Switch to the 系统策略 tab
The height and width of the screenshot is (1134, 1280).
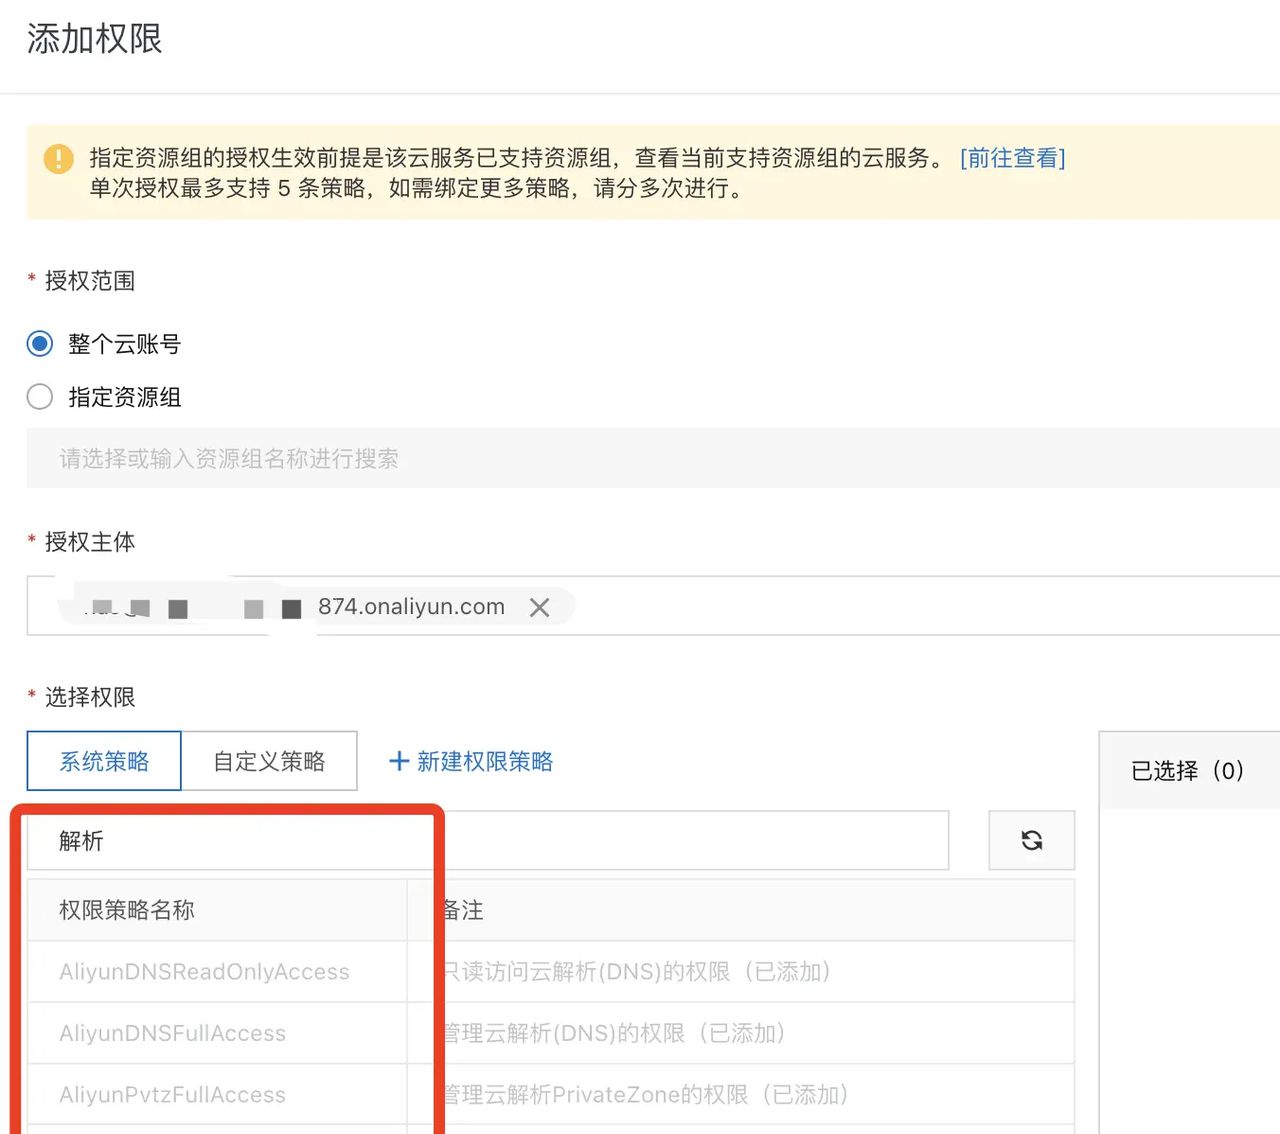click(103, 760)
